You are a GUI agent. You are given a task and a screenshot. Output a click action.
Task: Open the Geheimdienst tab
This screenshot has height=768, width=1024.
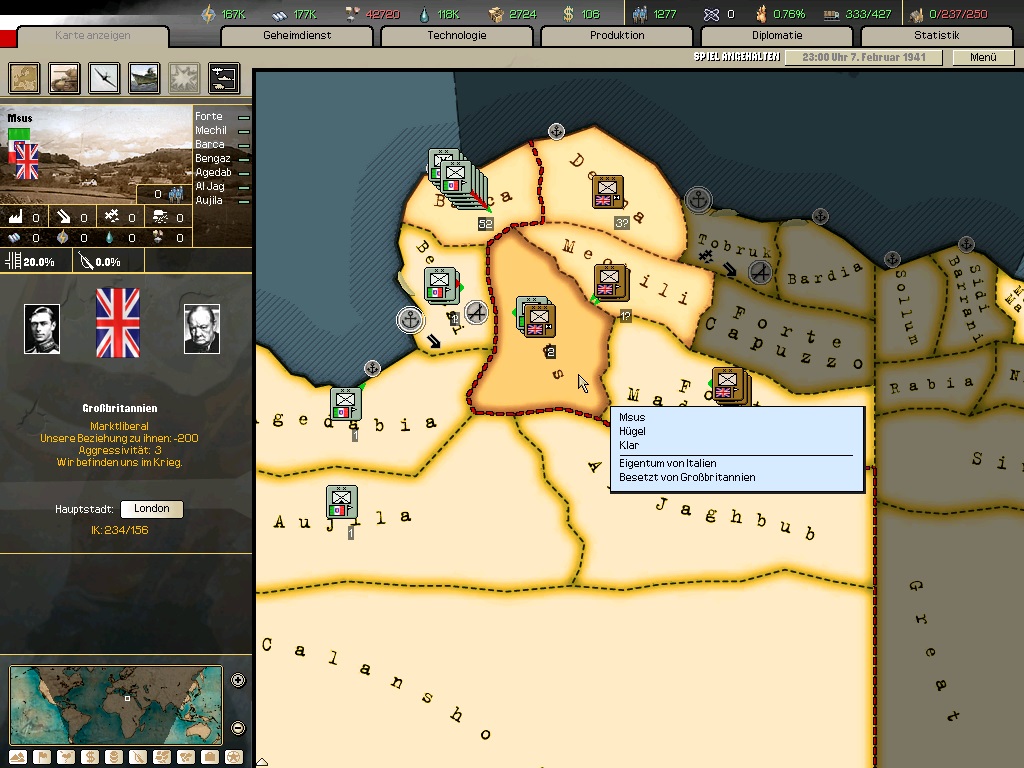pos(297,36)
